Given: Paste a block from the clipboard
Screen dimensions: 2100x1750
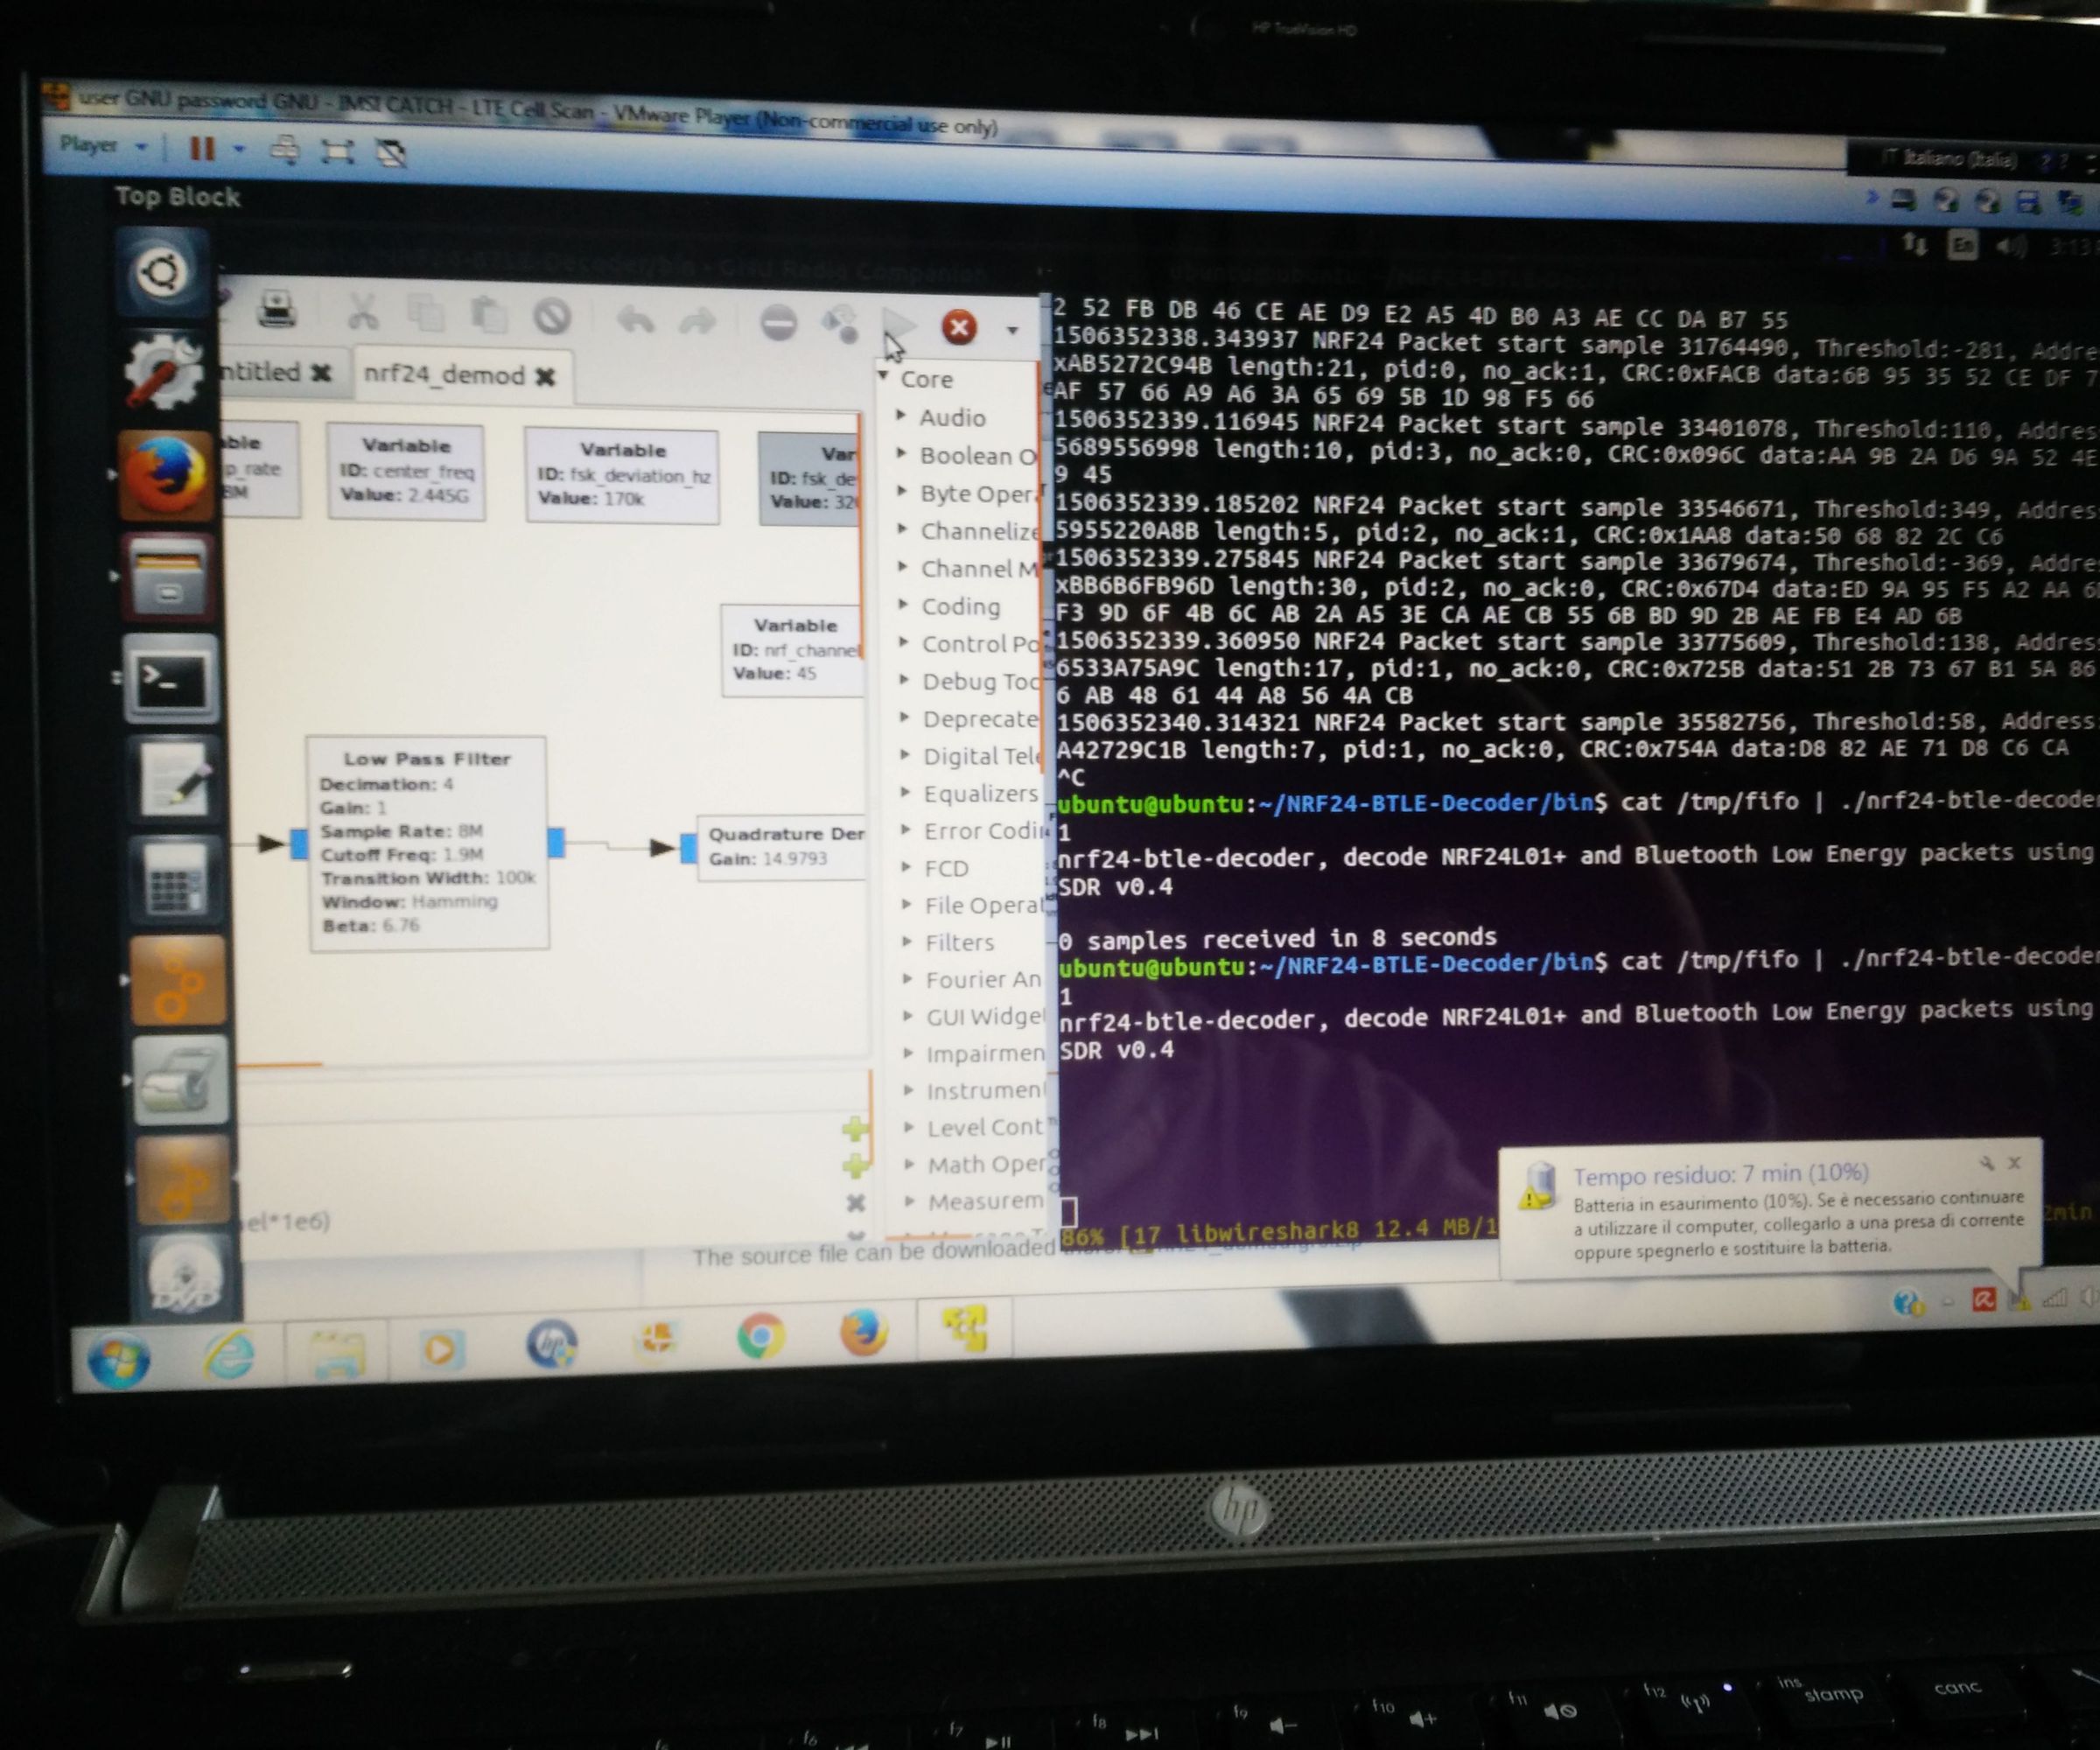Looking at the screenshot, I should [489, 315].
